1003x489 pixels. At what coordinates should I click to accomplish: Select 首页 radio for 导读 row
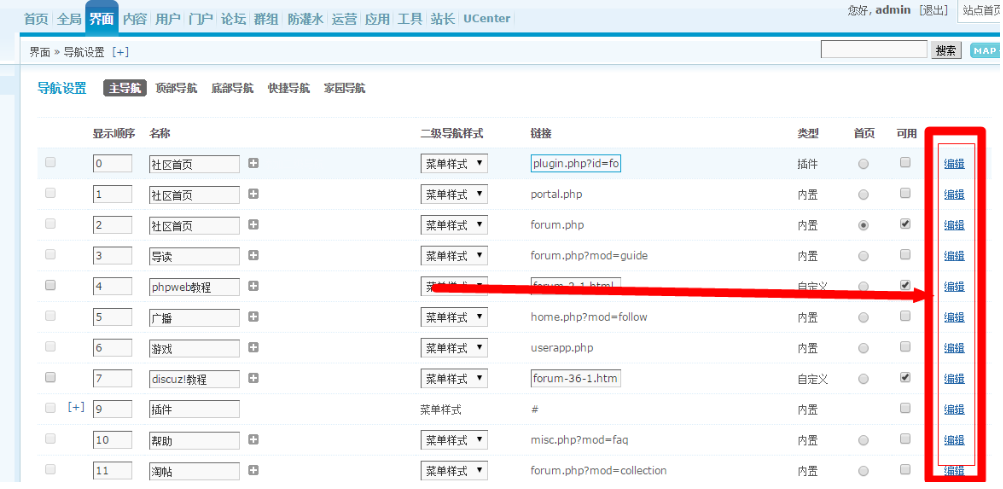pos(864,256)
